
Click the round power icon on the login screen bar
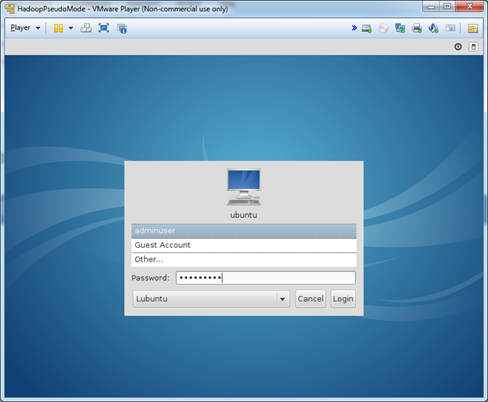[458, 47]
